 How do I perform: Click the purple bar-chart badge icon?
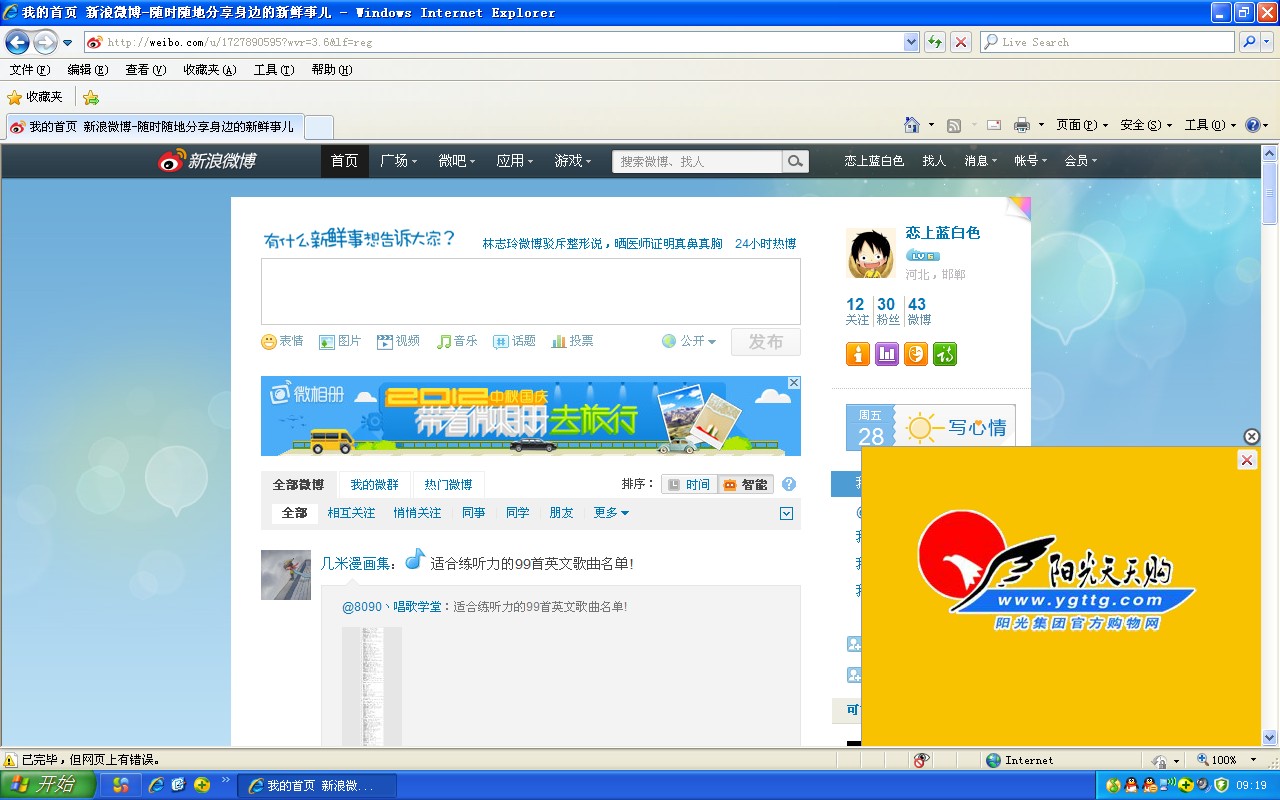click(887, 354)
